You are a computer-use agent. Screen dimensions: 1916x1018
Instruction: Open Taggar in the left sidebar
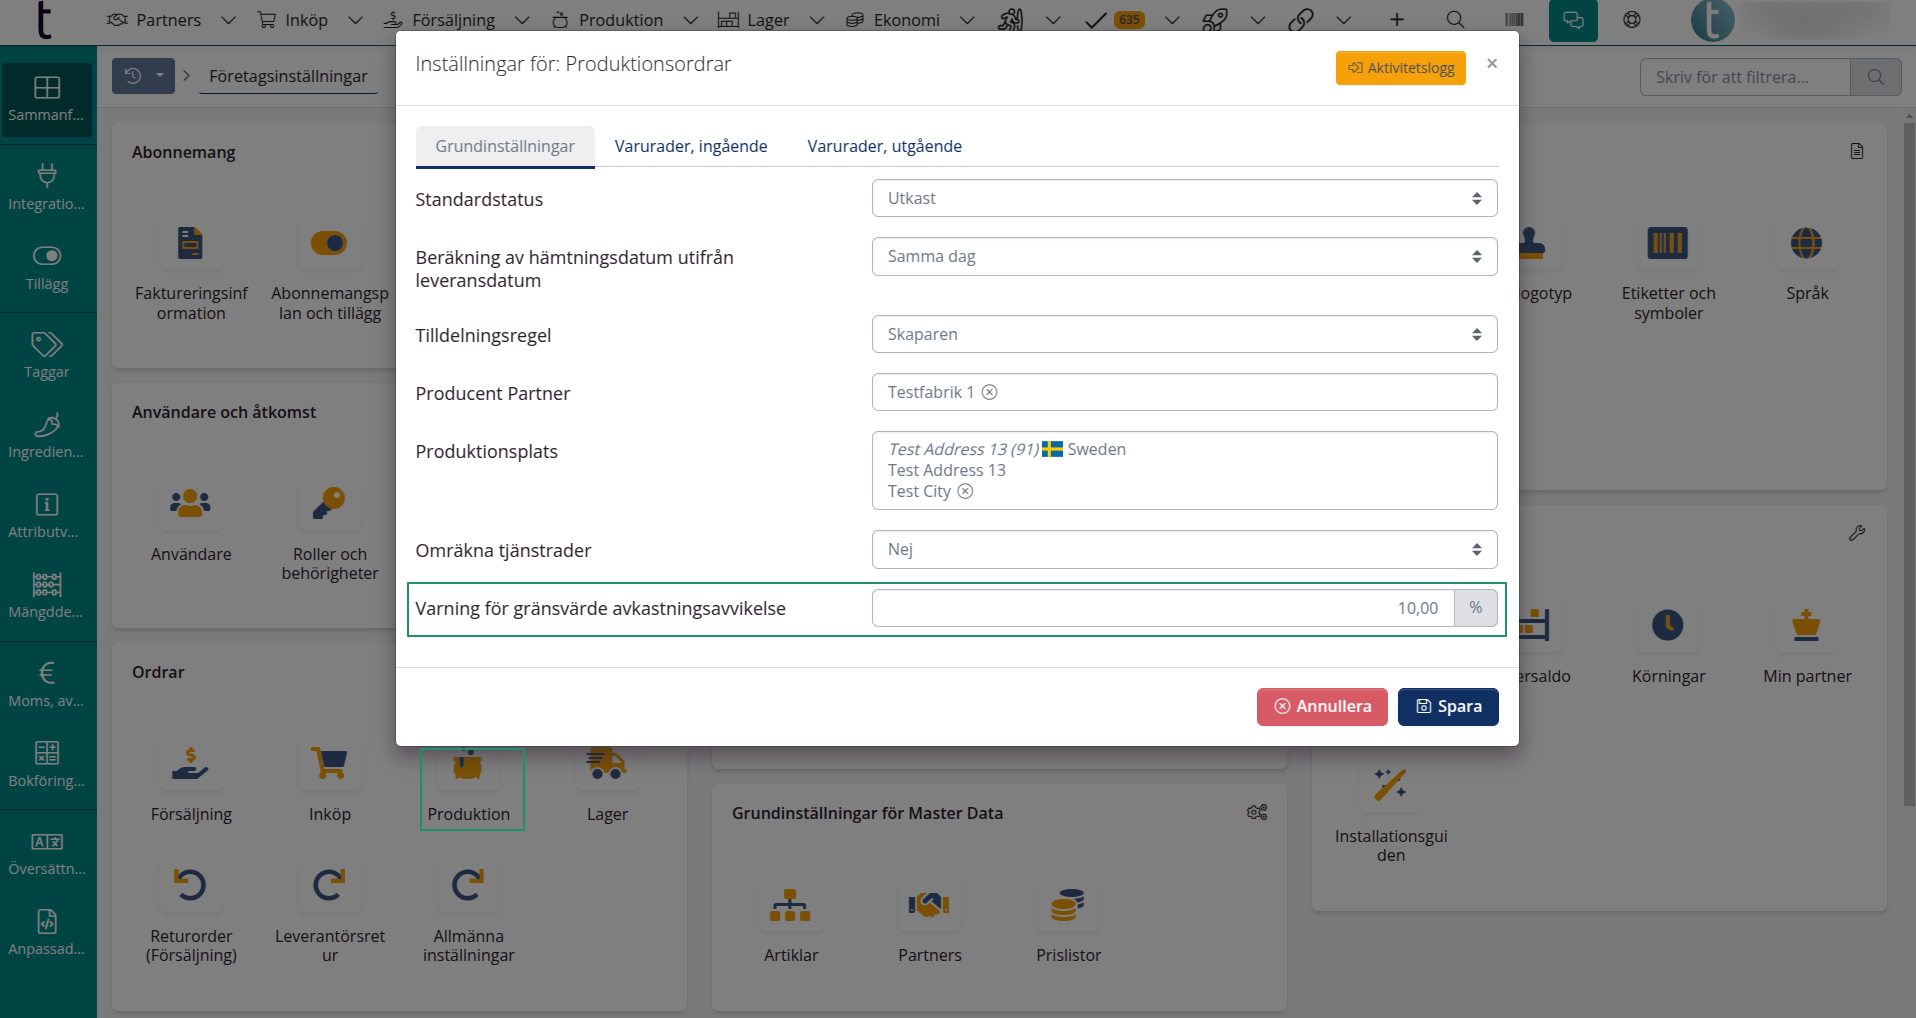47,355
